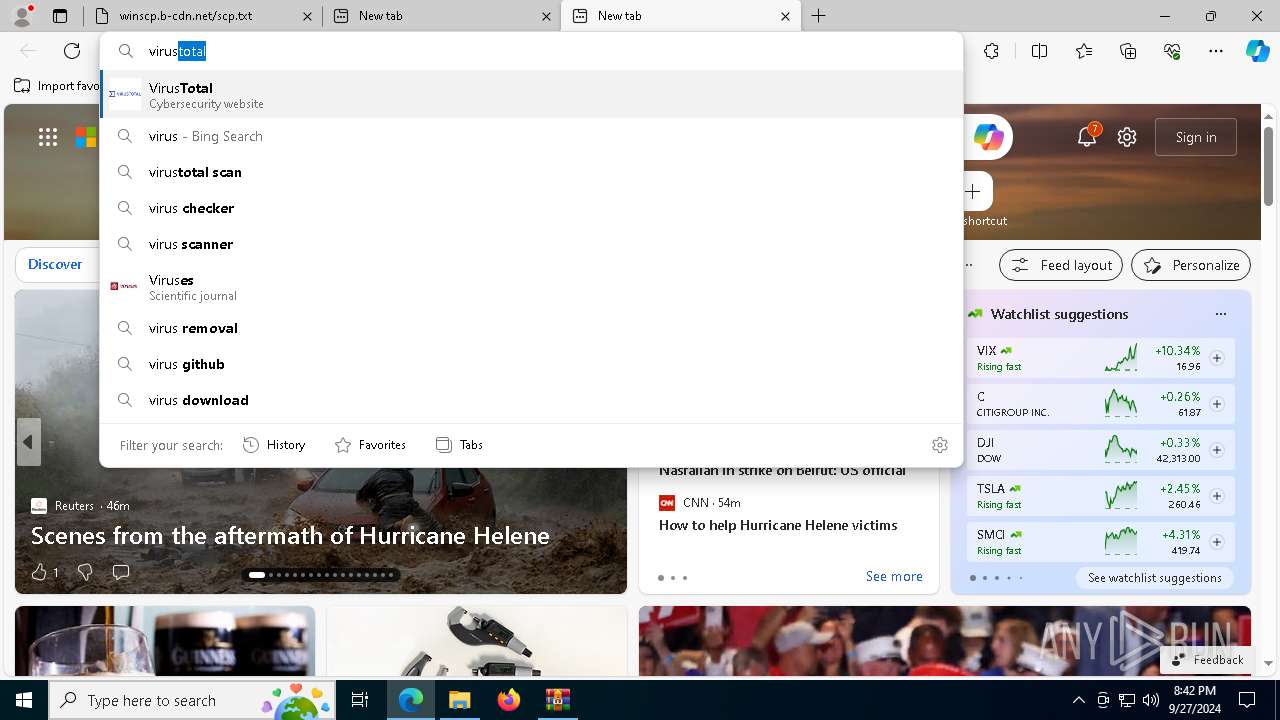Click See more news link

894,576
